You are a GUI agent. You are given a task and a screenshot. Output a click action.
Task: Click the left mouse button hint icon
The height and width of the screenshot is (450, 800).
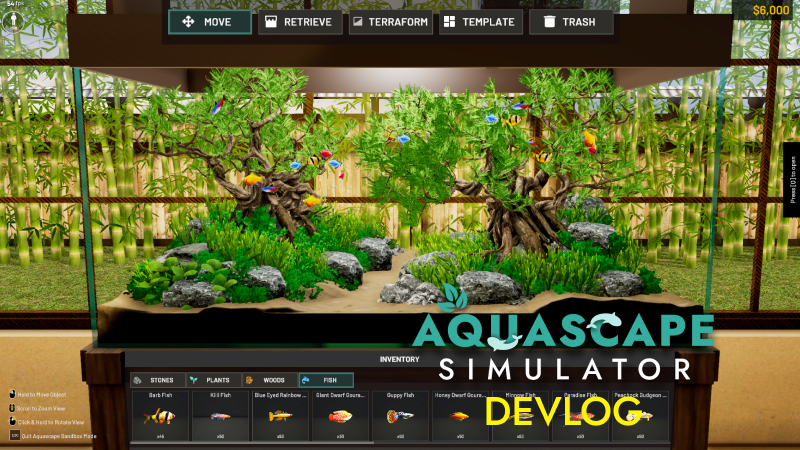point(12,394)
